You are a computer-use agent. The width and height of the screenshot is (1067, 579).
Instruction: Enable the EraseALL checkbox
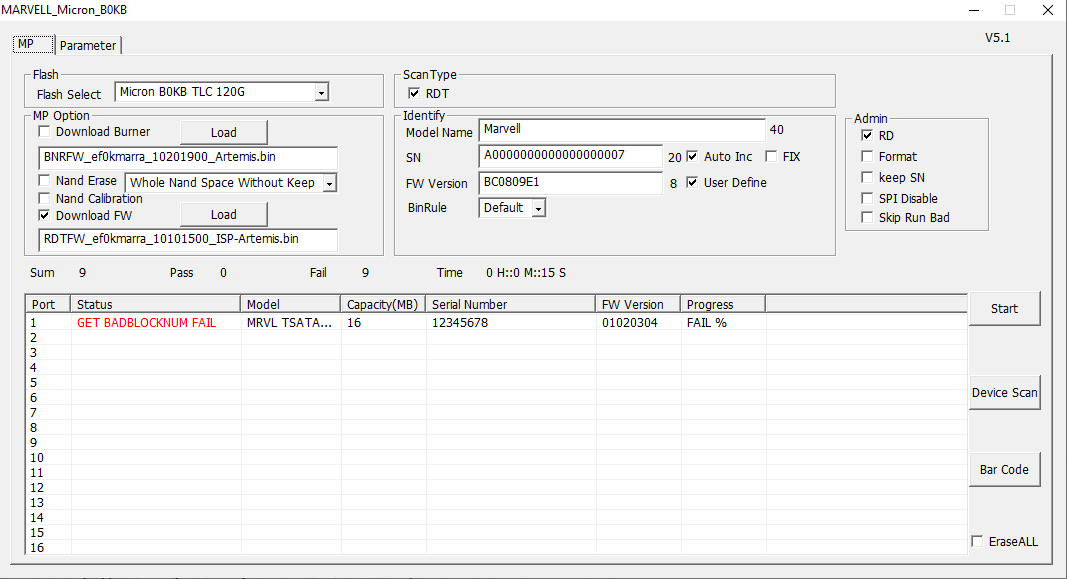tap(977, 542)
